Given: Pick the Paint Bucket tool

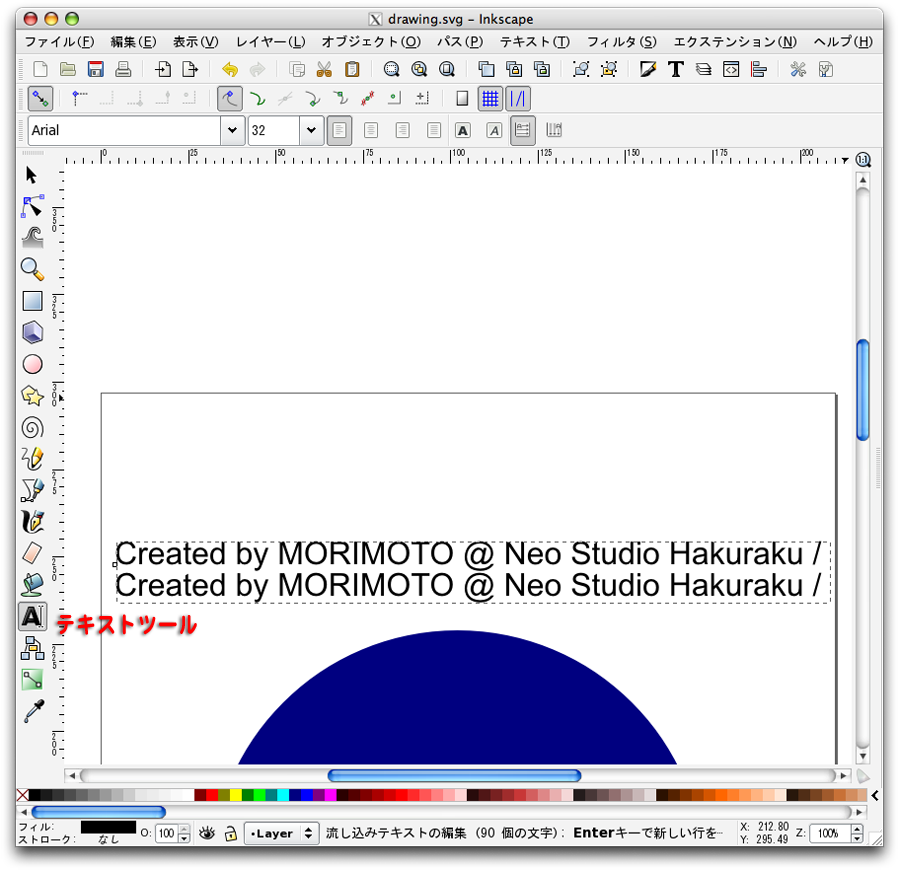Looking at the screenshot, I should (x=32, y=585).
